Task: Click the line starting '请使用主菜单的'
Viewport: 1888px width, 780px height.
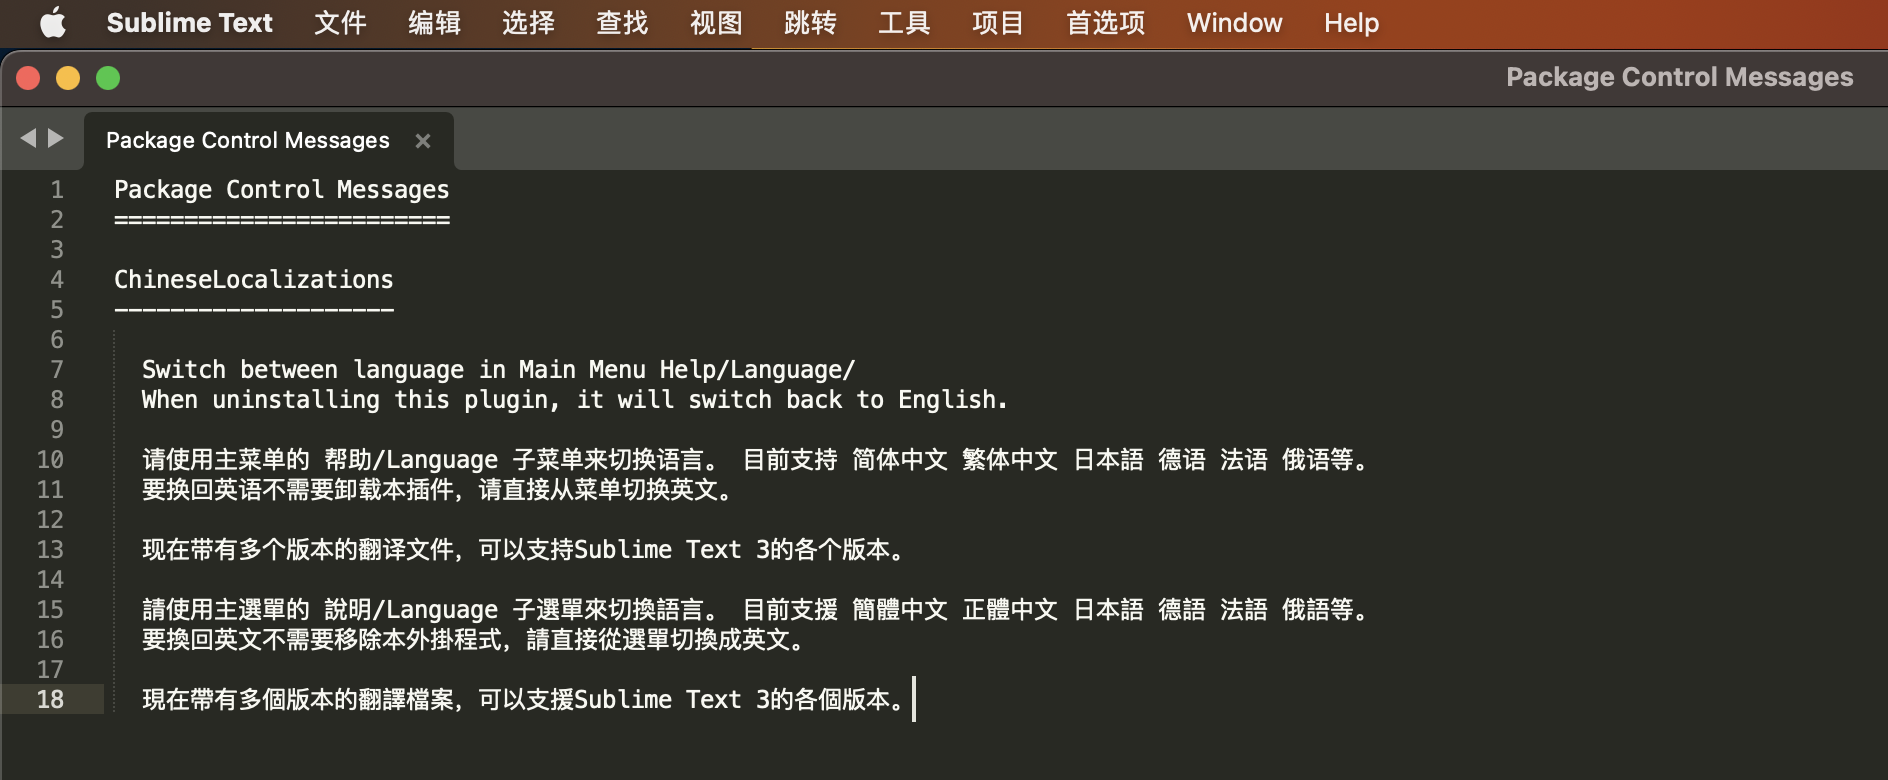Action: (755, 460)
